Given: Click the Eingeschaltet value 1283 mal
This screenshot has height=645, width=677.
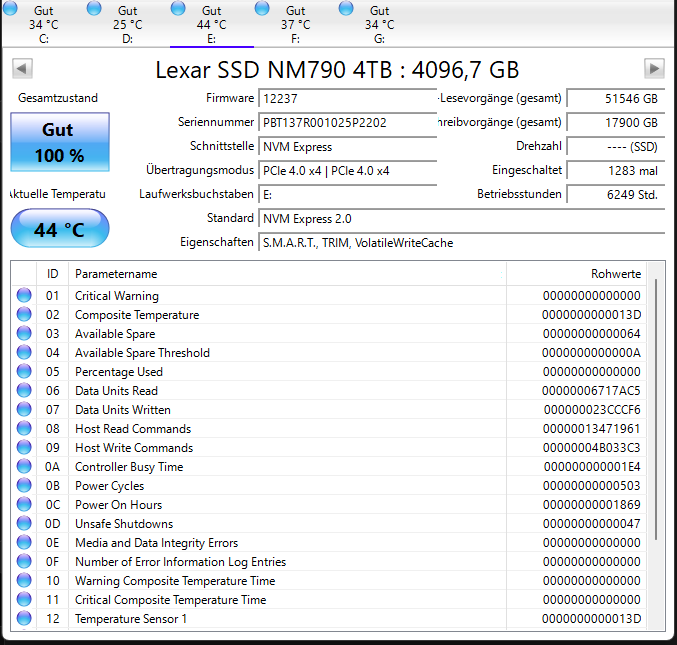Looking at the screenshot, I should pyautogui.click(x=616, y=171).
